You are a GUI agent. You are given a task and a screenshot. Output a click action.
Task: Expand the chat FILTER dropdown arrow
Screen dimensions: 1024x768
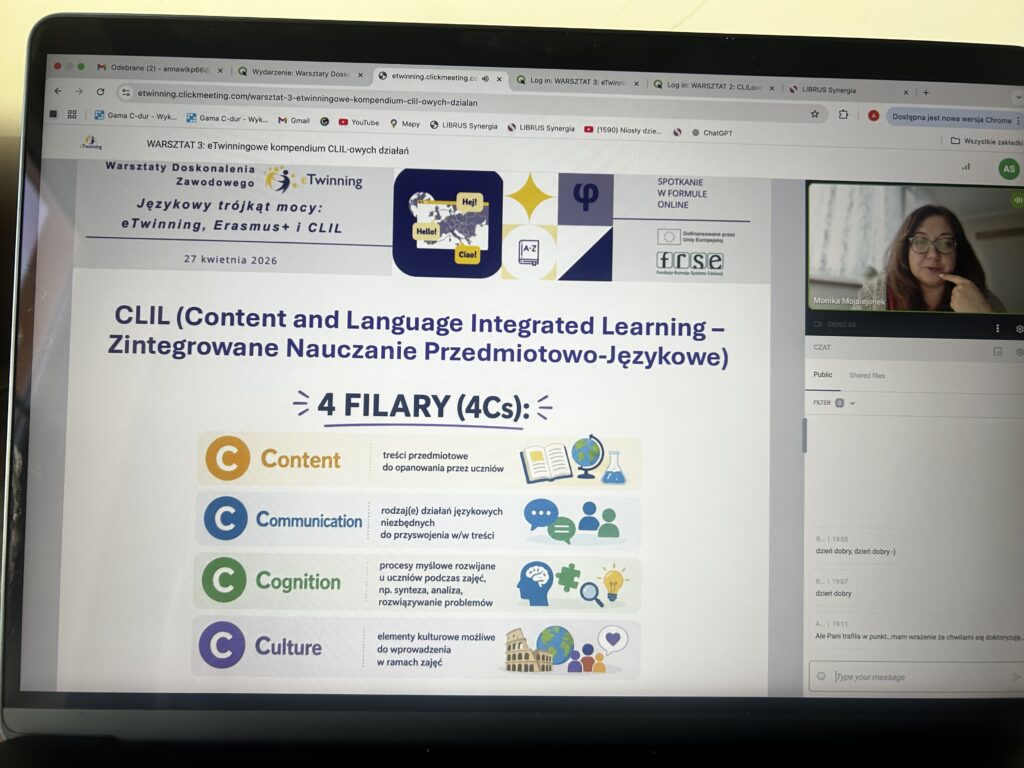(852, 404)
